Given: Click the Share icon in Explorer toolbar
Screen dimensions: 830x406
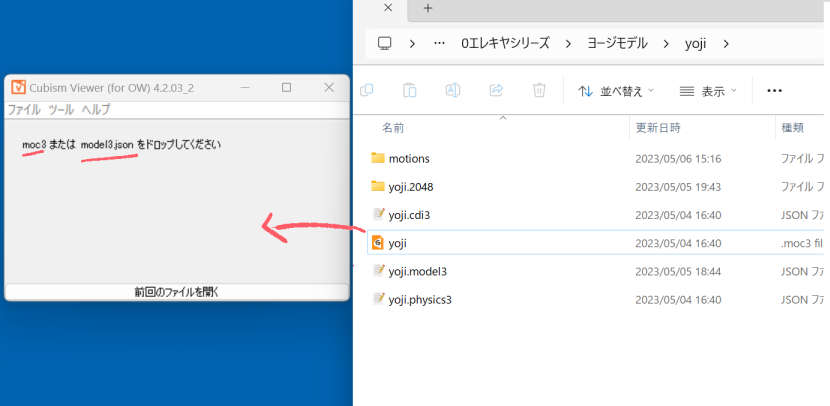Looking at the screenshot, I should point(496,91).
